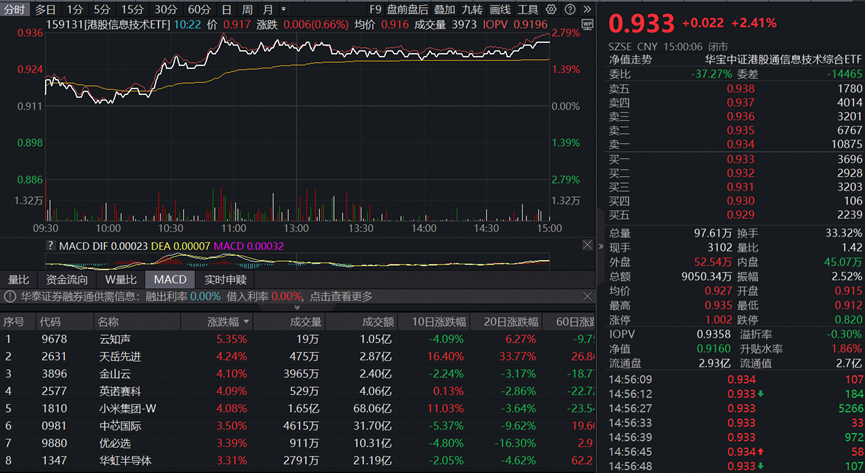
Task: Sort by 成交额 column header
Action: pyautogui.click(x=377, y=322)
